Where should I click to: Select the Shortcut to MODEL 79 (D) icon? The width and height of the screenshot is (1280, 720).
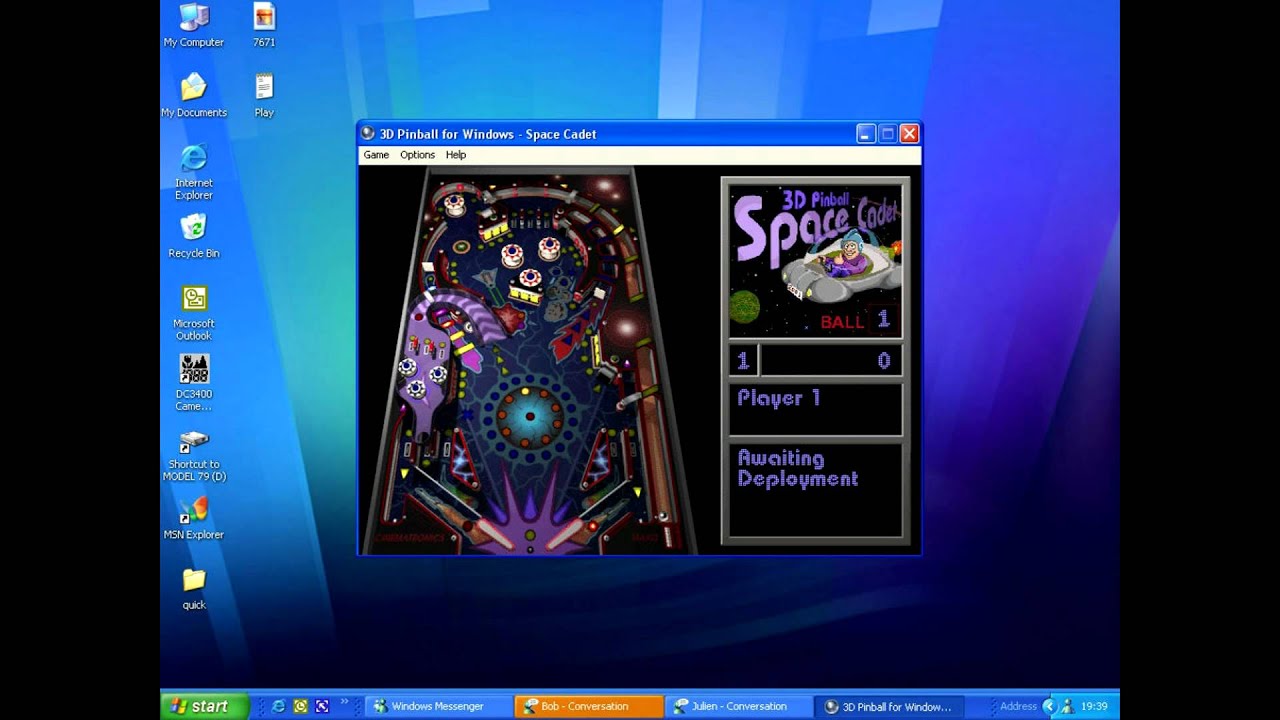[x=194, y=455]
